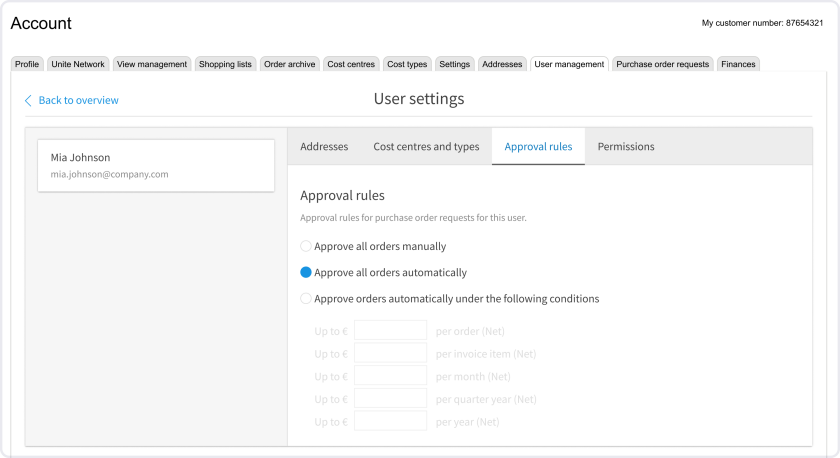Open the Permissions tab

tap(626, 146)
